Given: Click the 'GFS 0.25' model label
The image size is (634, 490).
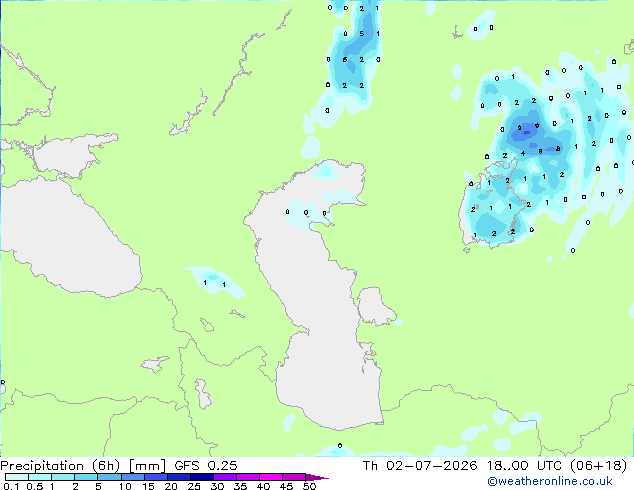Looking at the screenshot, I should [205, 466].
